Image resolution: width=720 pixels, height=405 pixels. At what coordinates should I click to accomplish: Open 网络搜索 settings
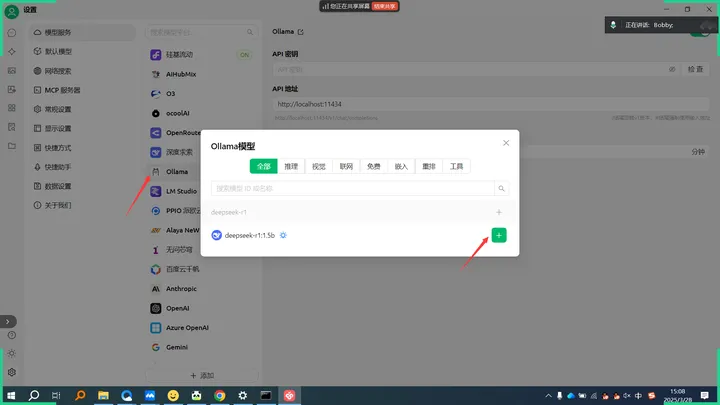83,71
